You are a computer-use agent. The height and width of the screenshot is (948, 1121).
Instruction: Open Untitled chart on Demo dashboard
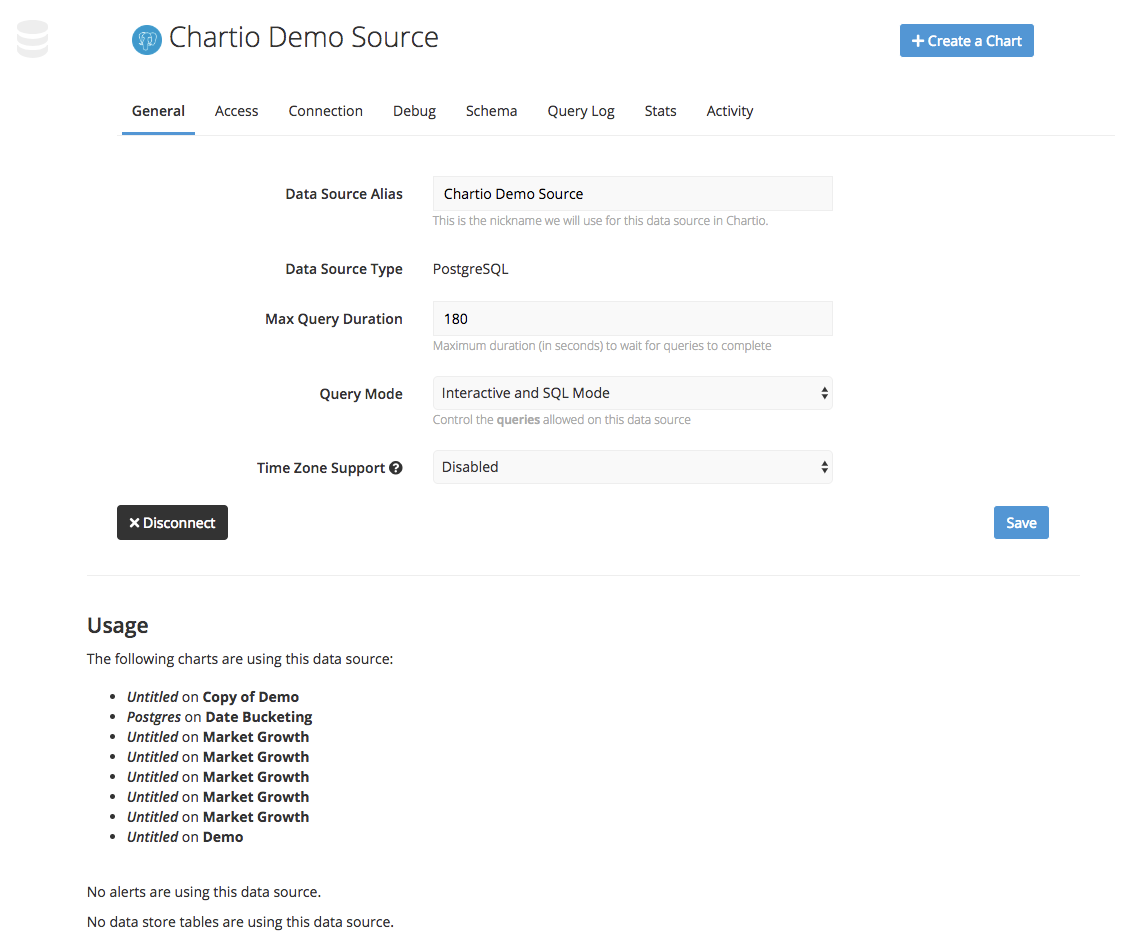[185, 837]
